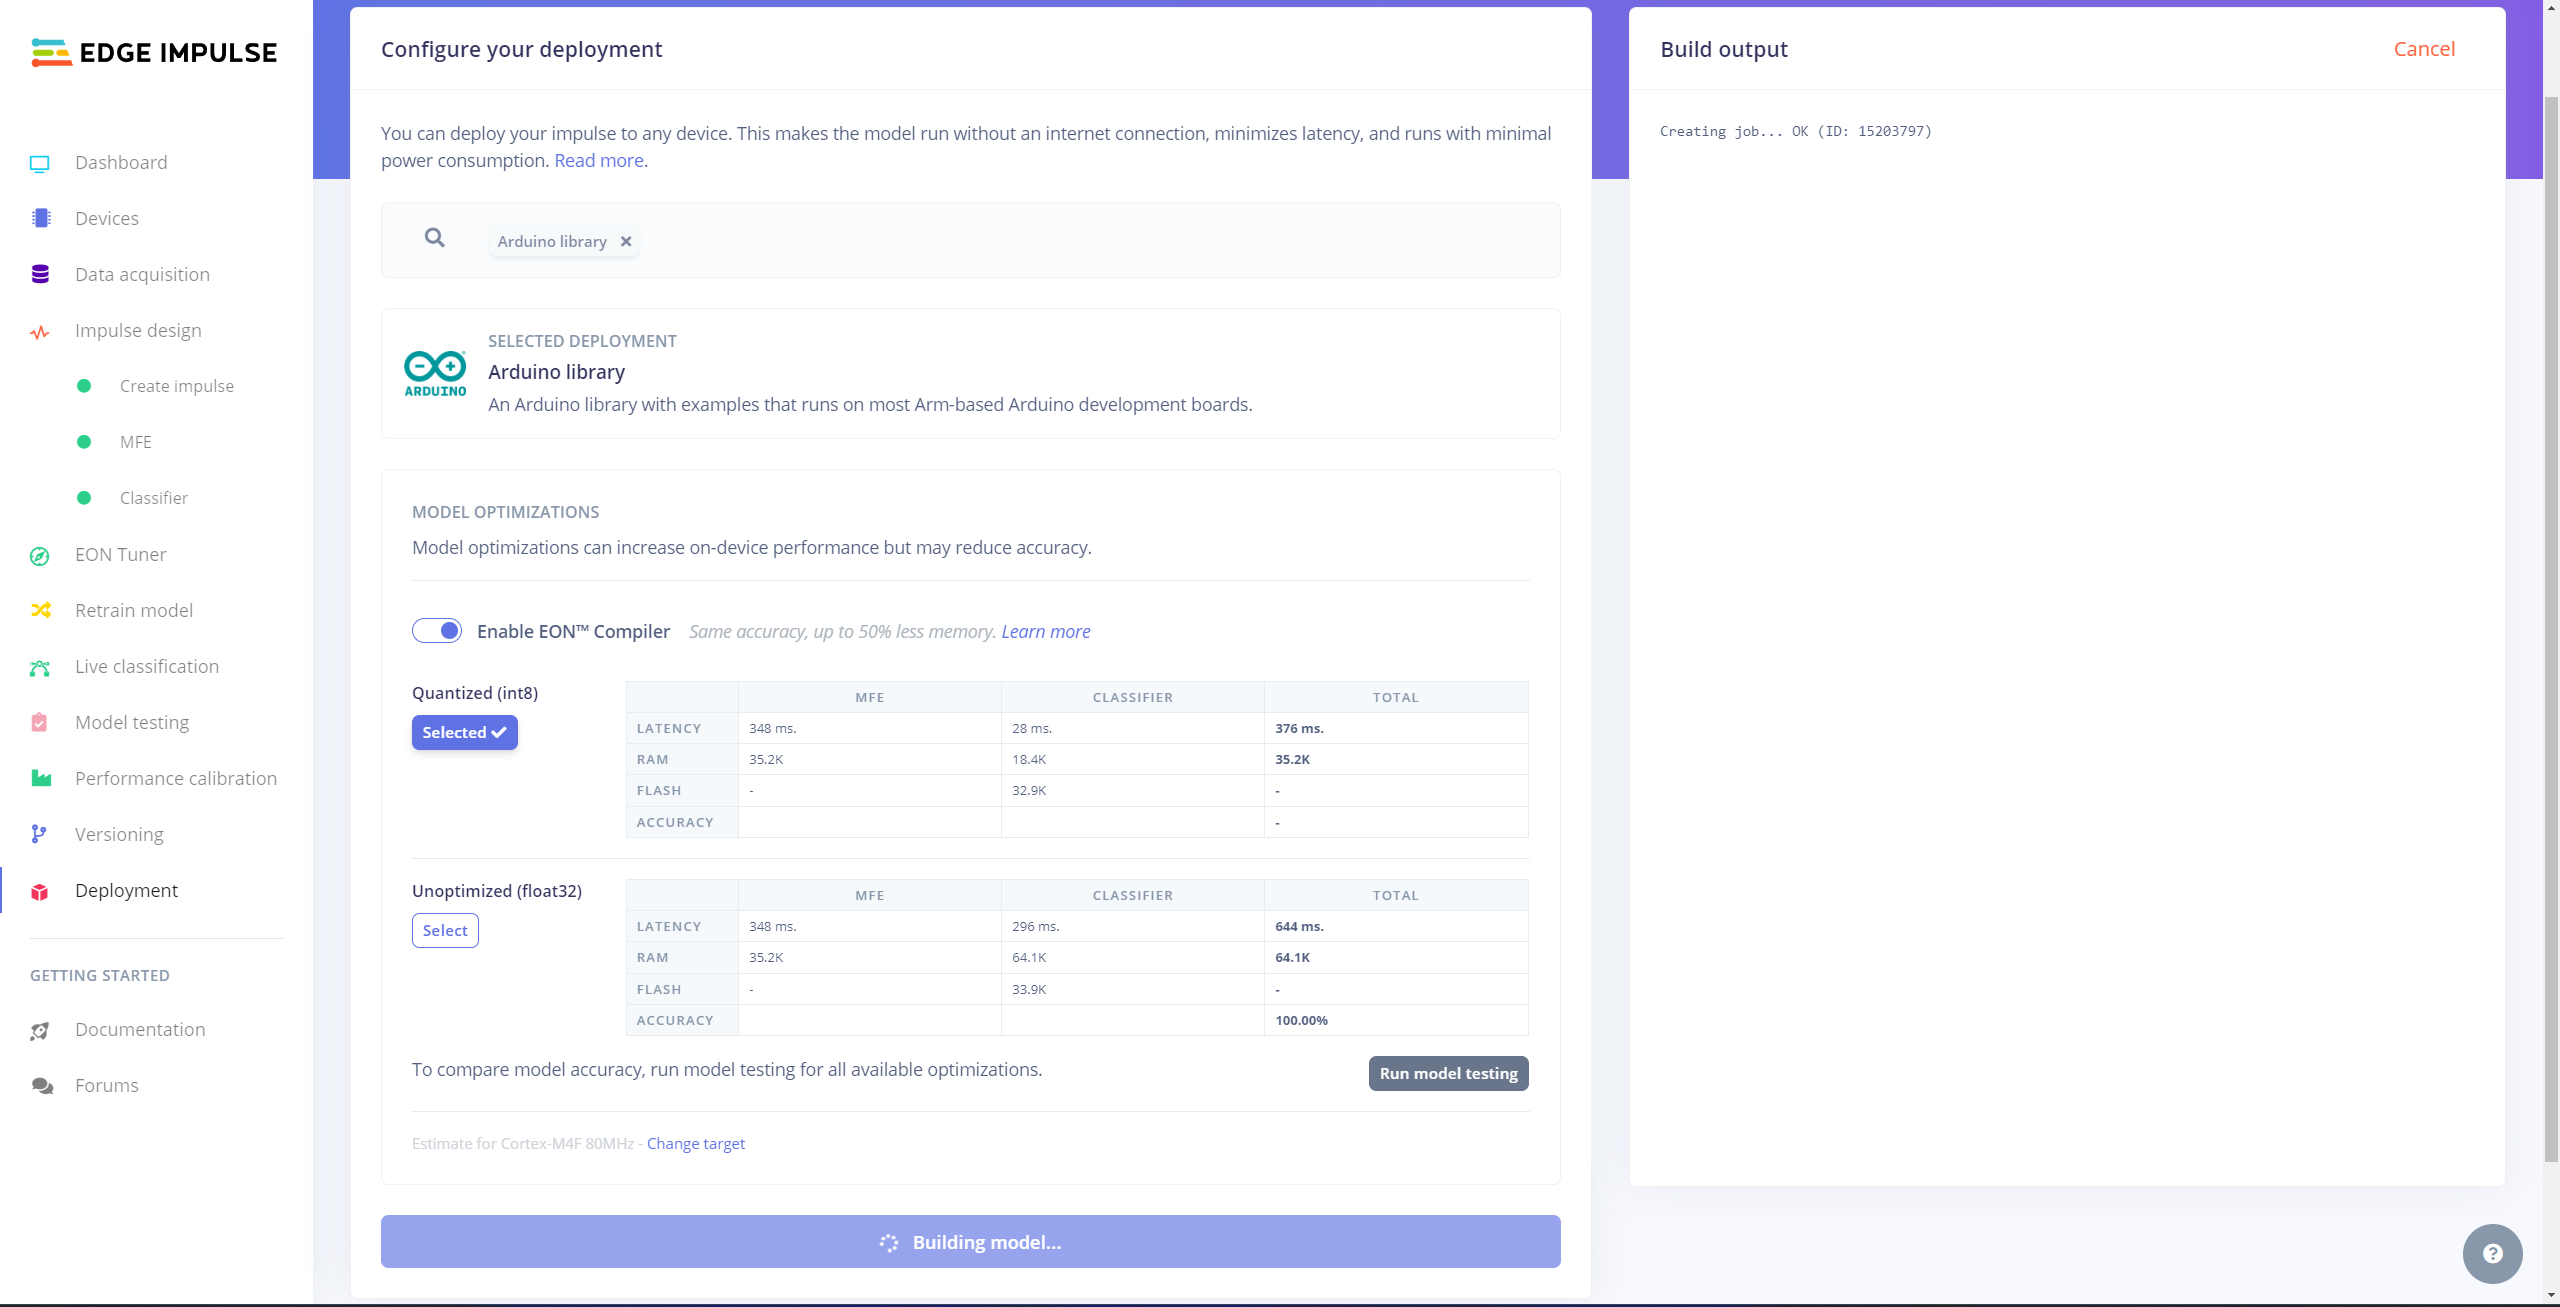Click Creating job build output line

[1795, 131]
